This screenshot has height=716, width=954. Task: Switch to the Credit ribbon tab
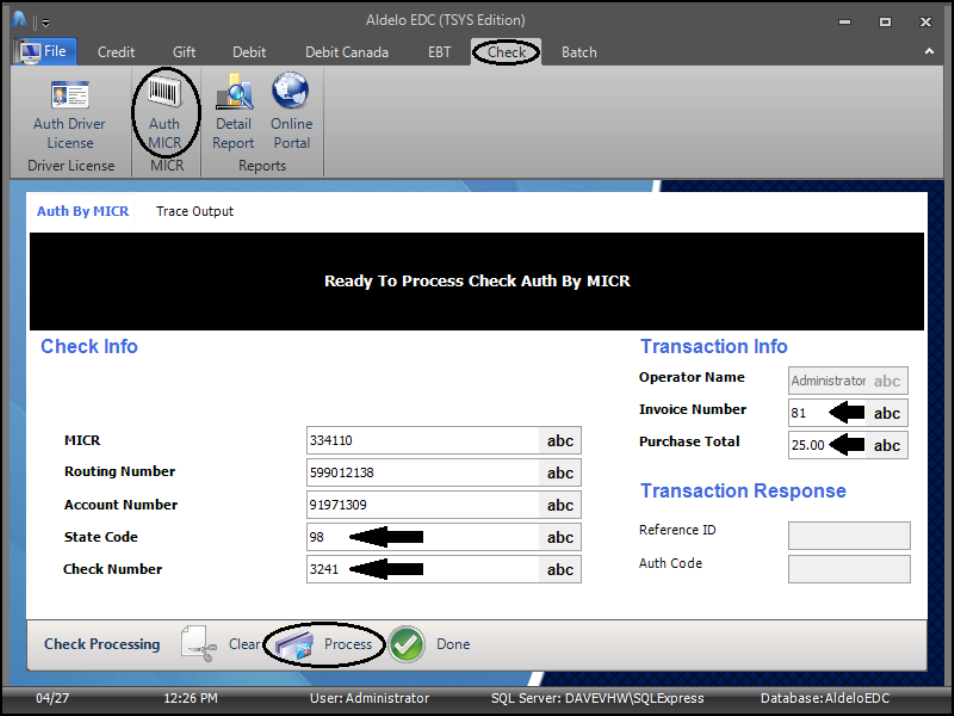(116, 52)
